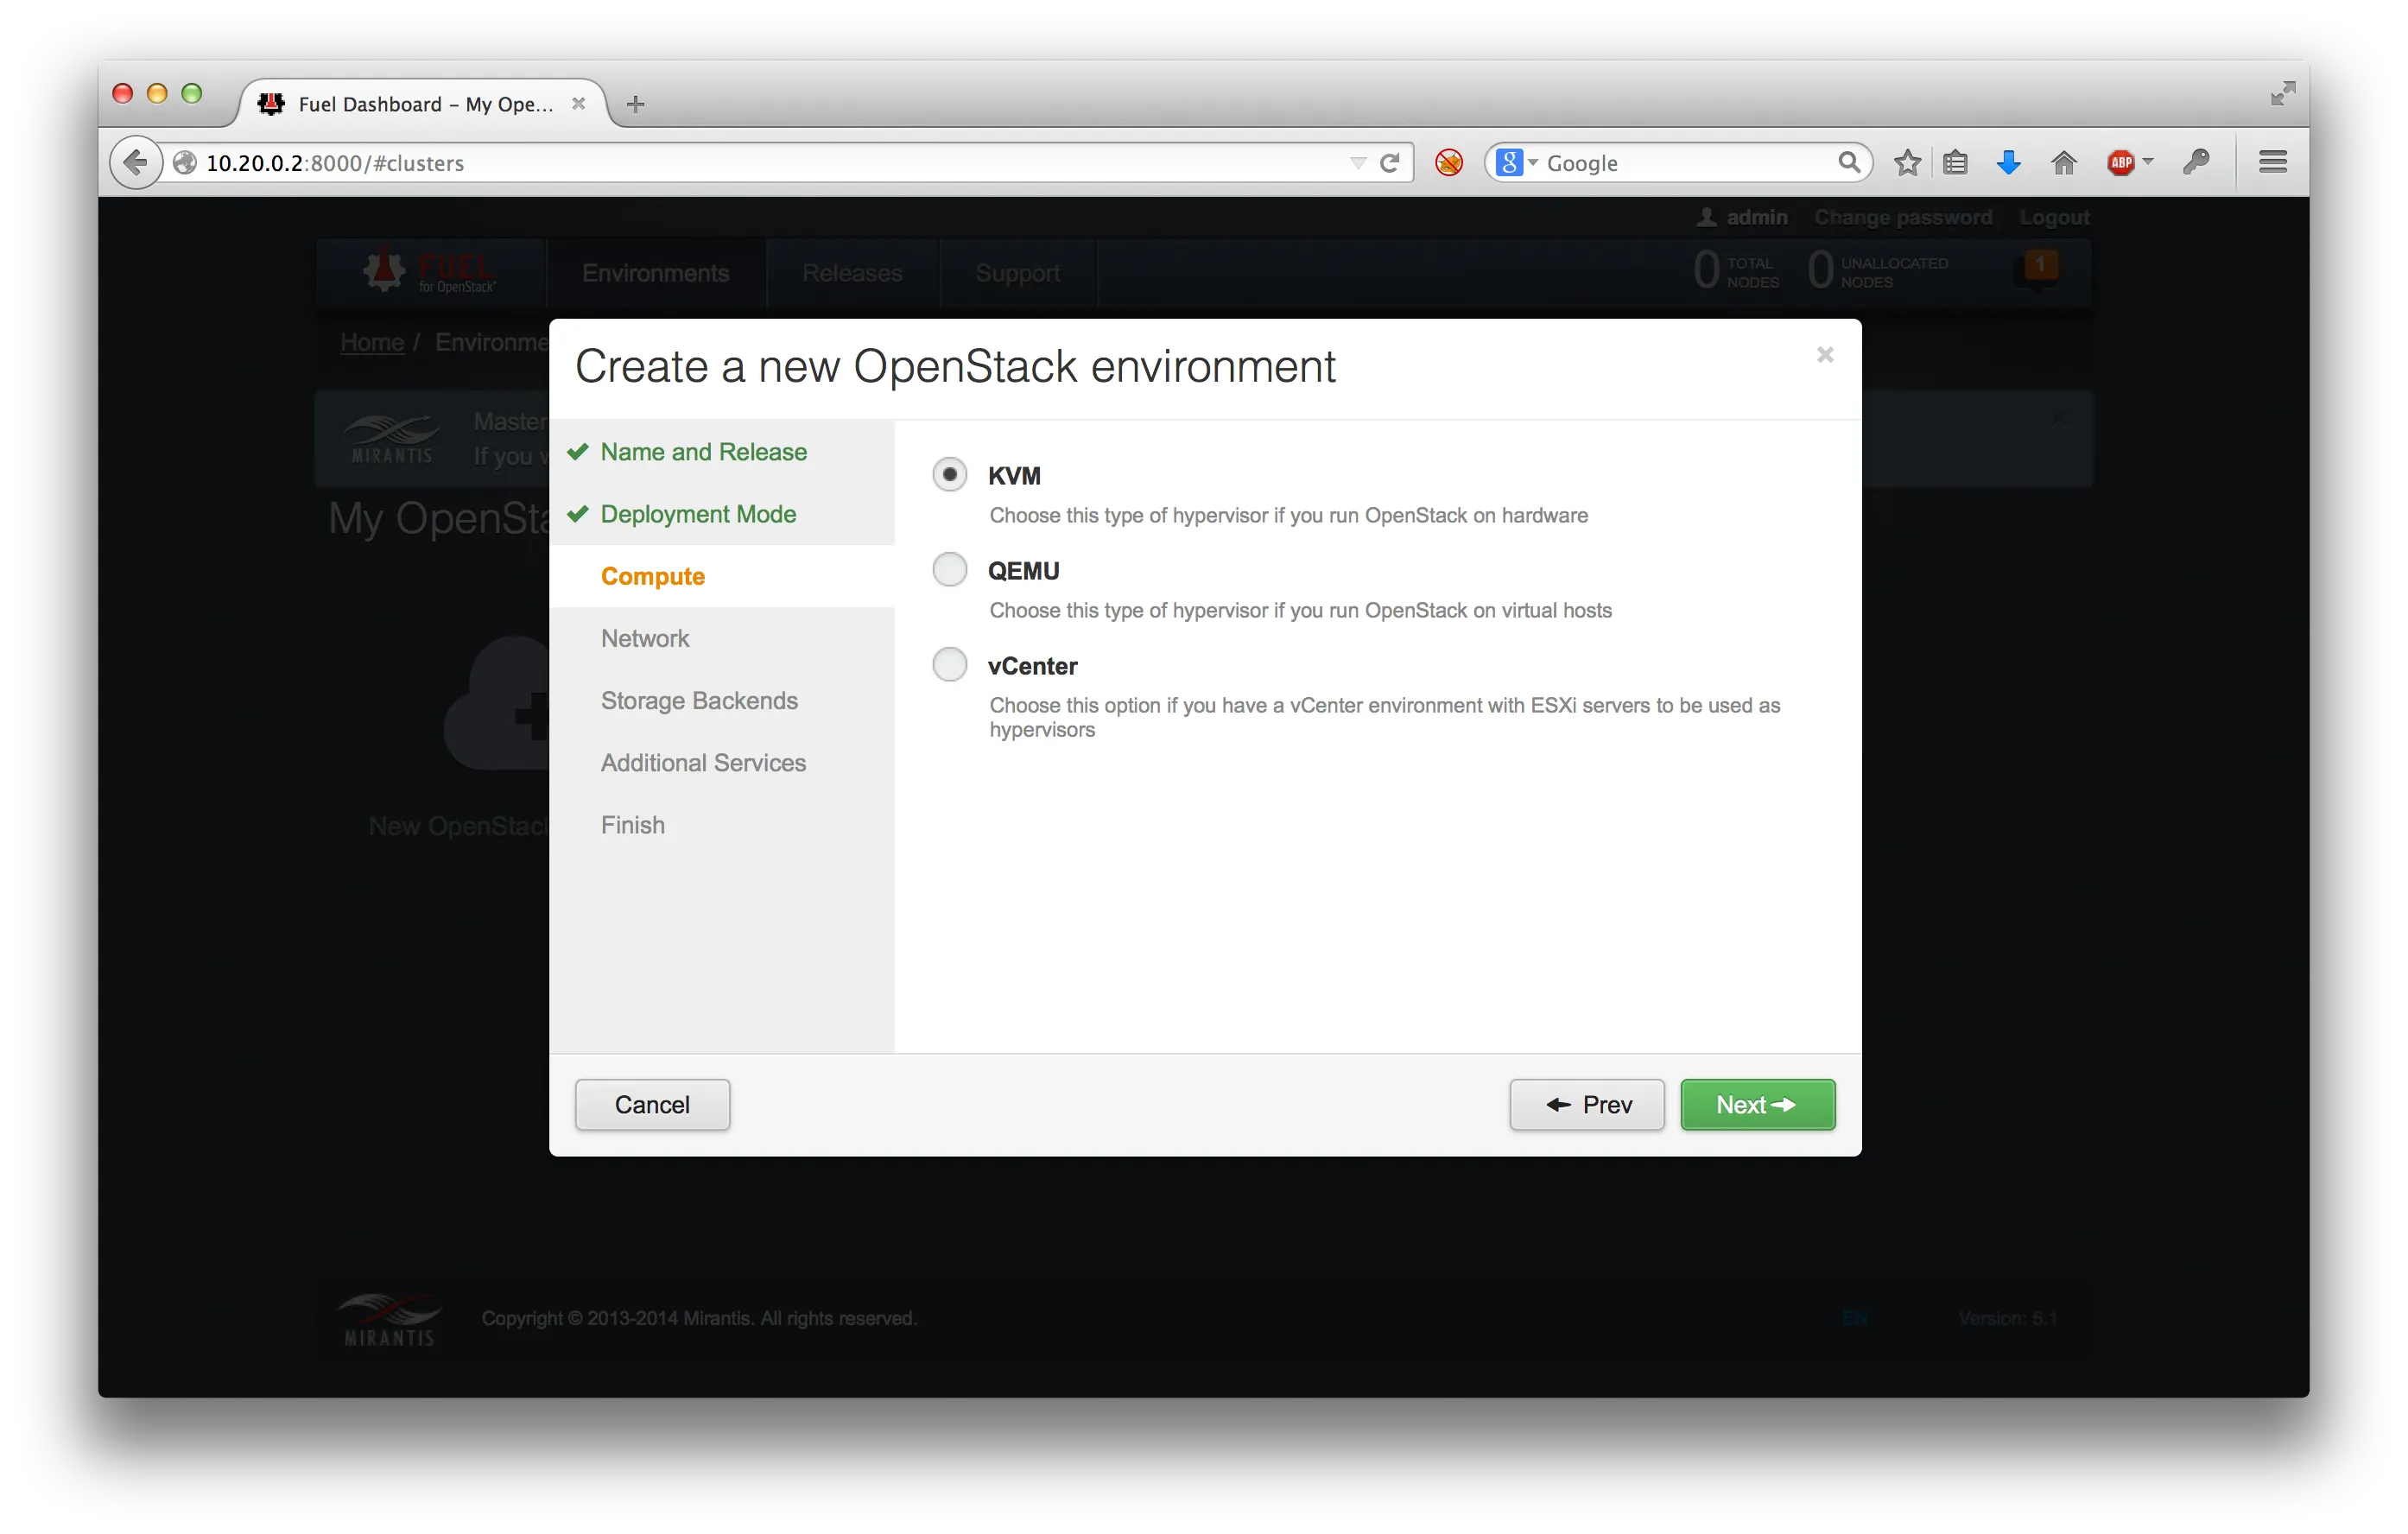2408x1534 pixels.
Task: Select the Compute wizard step
Action: (x=653, y=576)
